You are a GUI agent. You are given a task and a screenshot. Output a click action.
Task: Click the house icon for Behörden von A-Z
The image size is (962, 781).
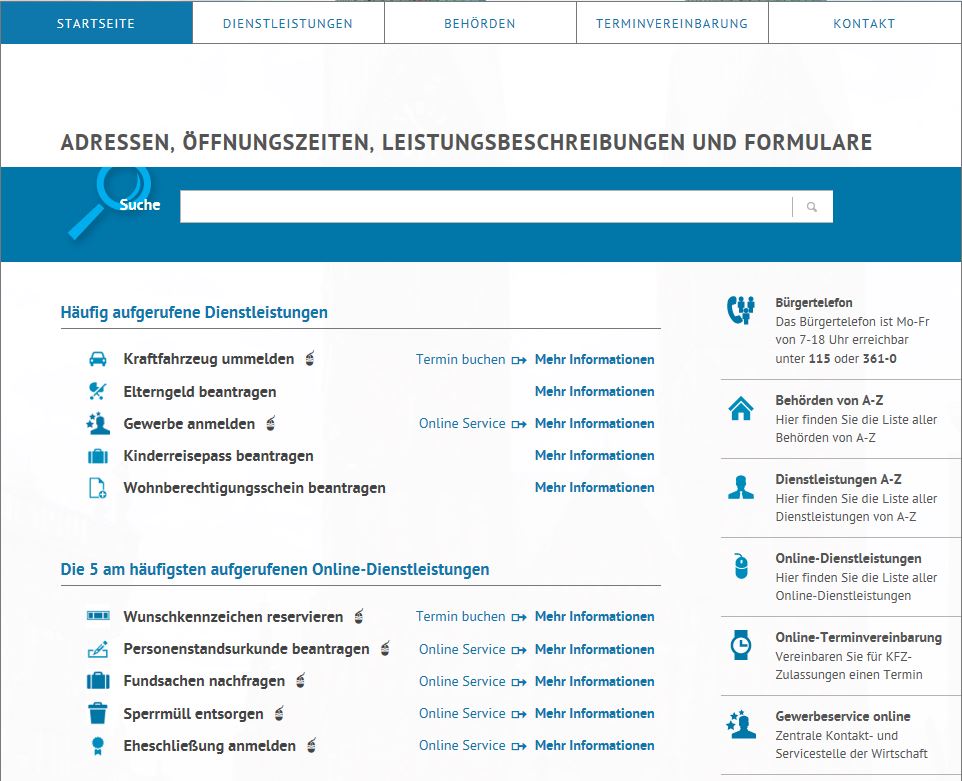point(741,409)
